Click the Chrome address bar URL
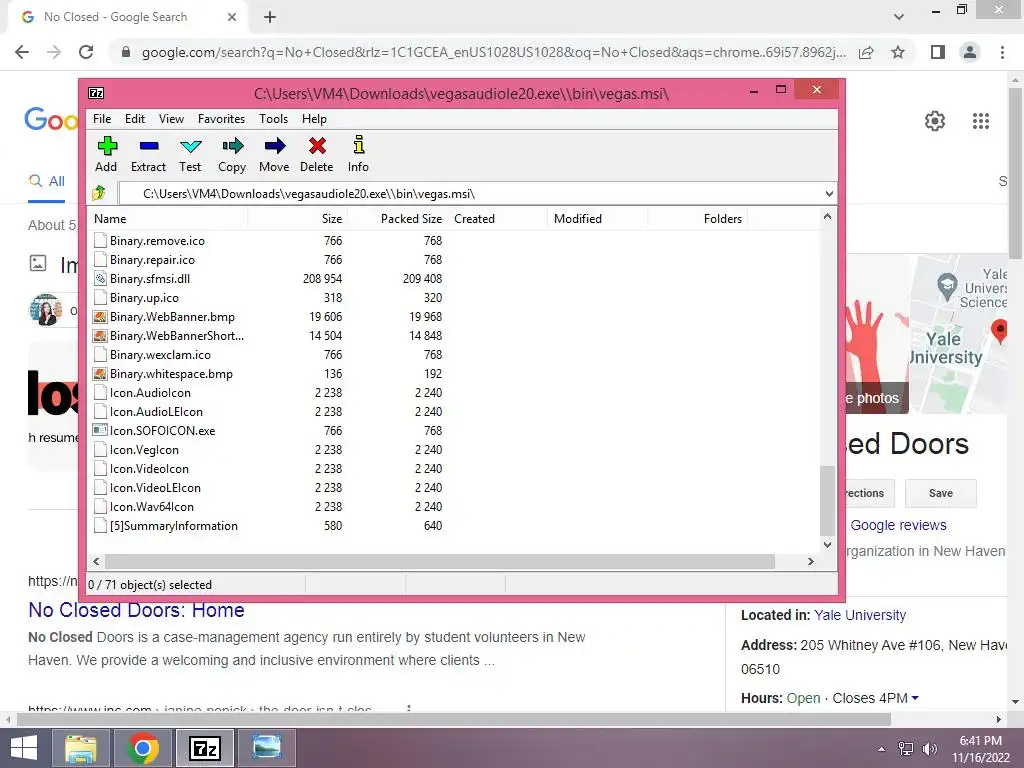1024x768 pixels. tap(493, 52)
